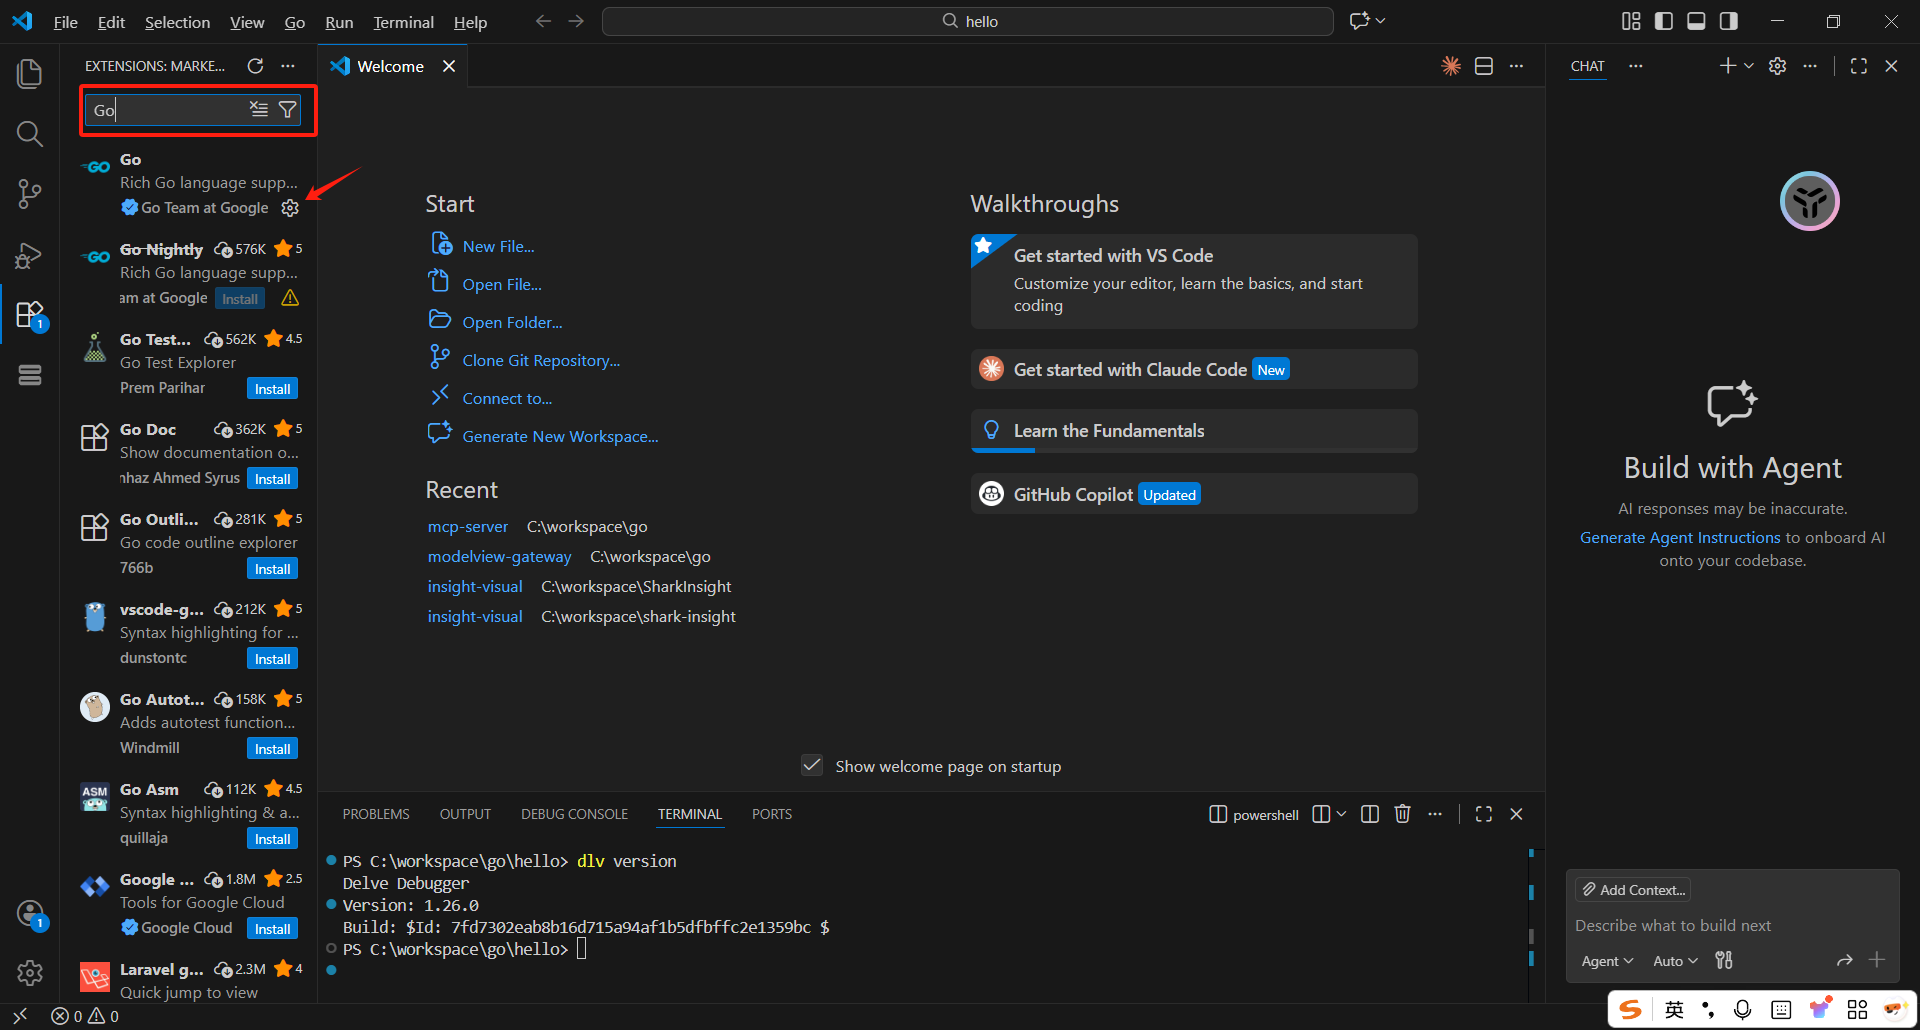Screen dimensions: 1920x1030
Task: Open Customize Layout button
Action: (x=1631, y=21)
